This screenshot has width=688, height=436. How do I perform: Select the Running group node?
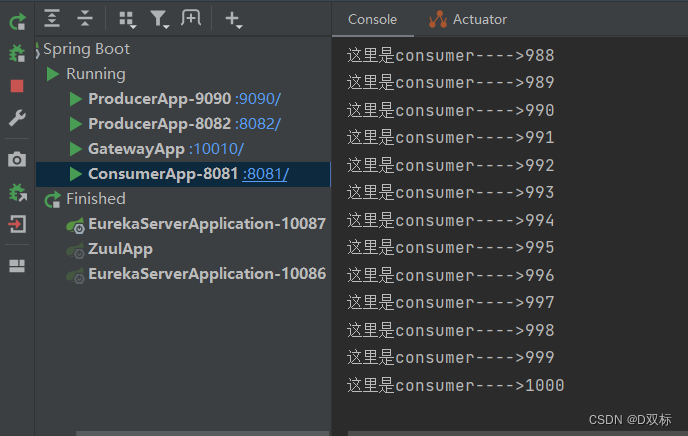click(96, 74)
